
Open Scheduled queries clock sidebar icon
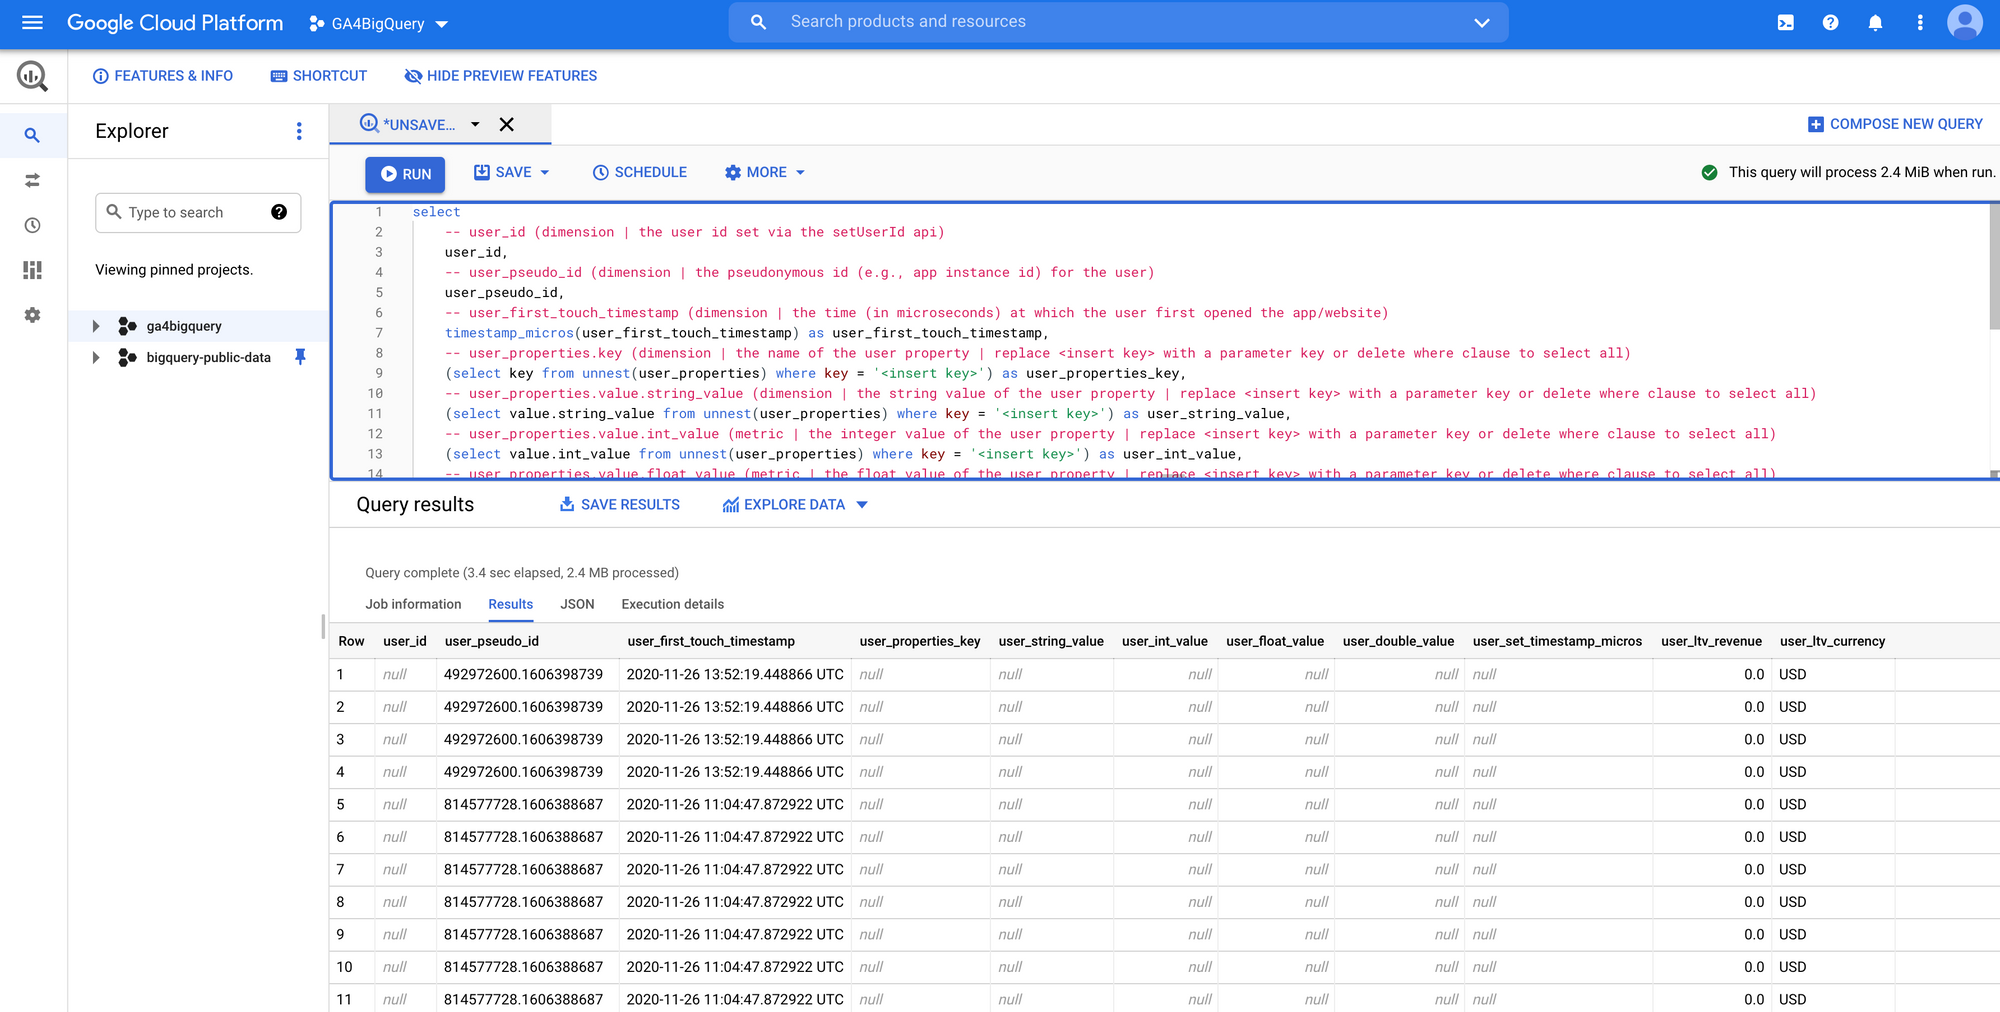(x=32, y=225)
